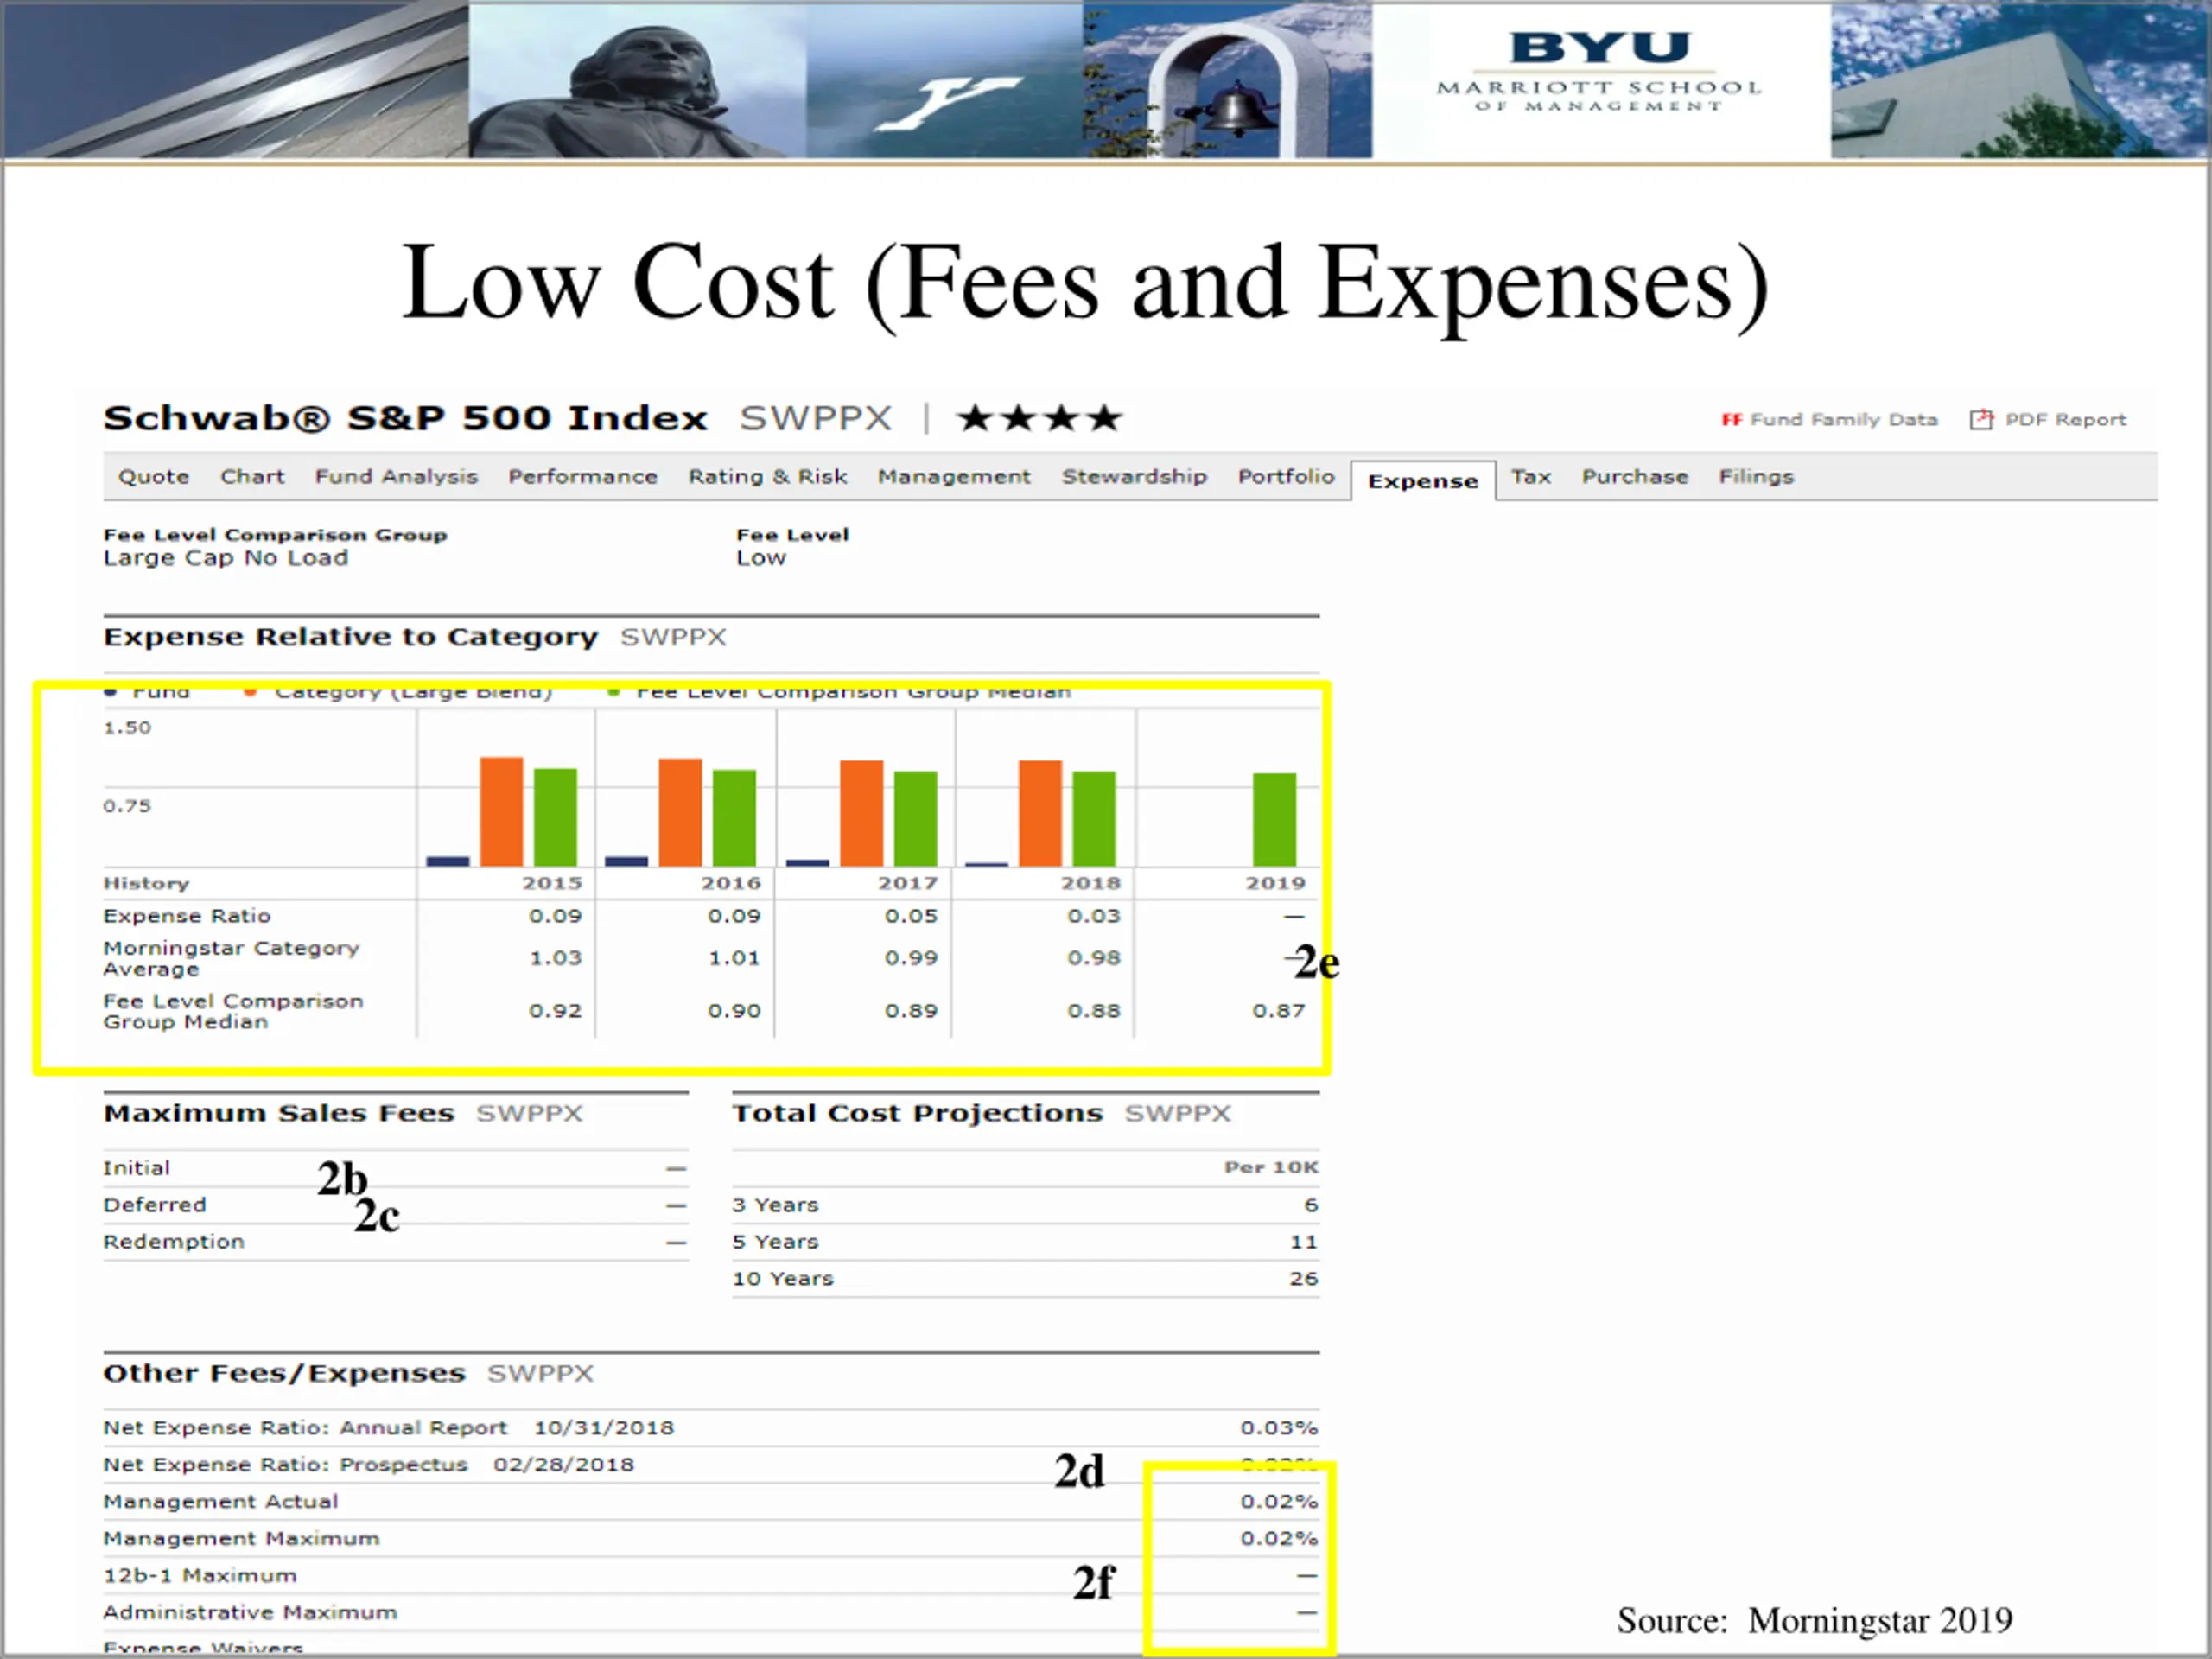Click the Management Actual row
The width and height of the screenshot is (2212, 1659).
[x=711, y=1502]
